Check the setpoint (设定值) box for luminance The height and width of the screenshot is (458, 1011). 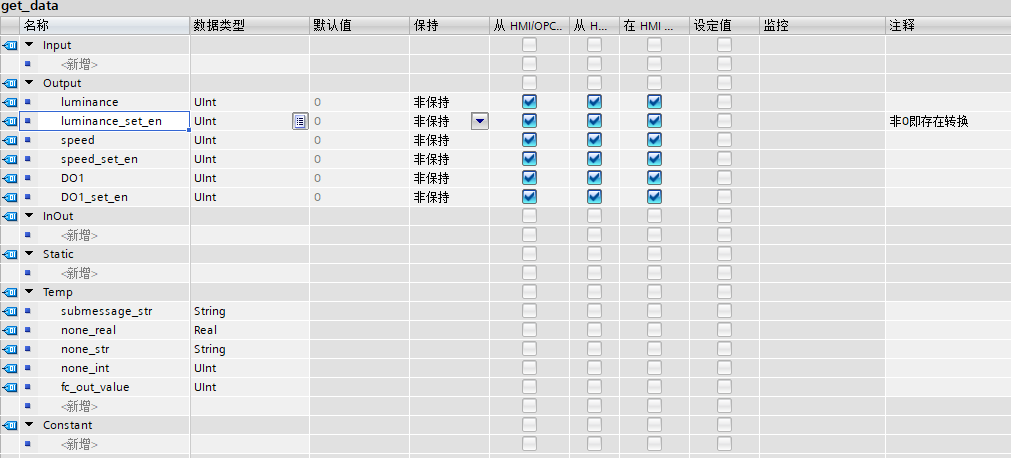(725, 102)
